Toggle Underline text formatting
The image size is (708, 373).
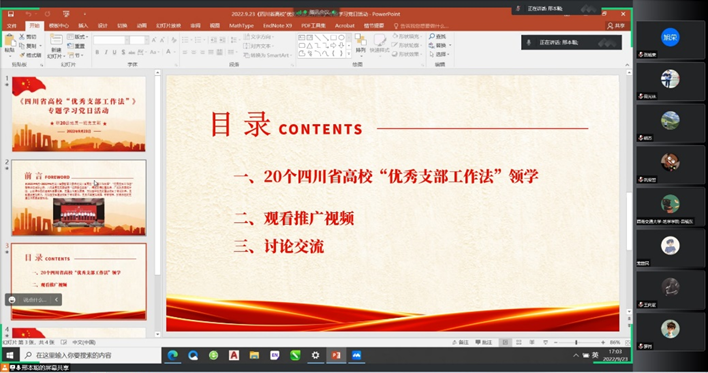coord(114,52)
